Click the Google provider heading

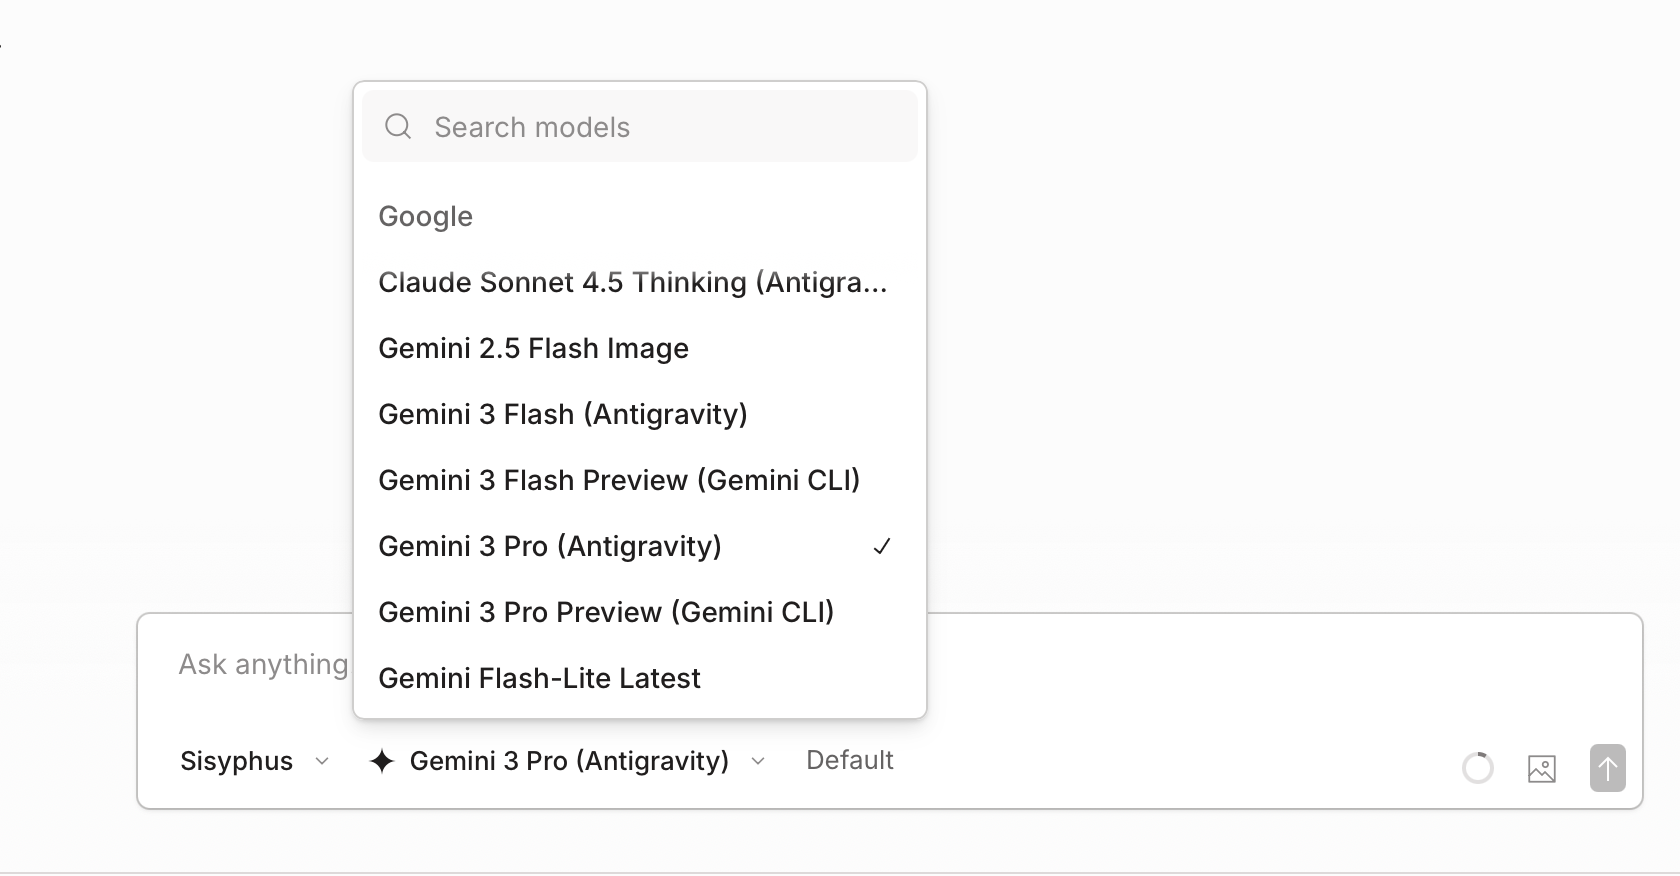pos(425,217)
